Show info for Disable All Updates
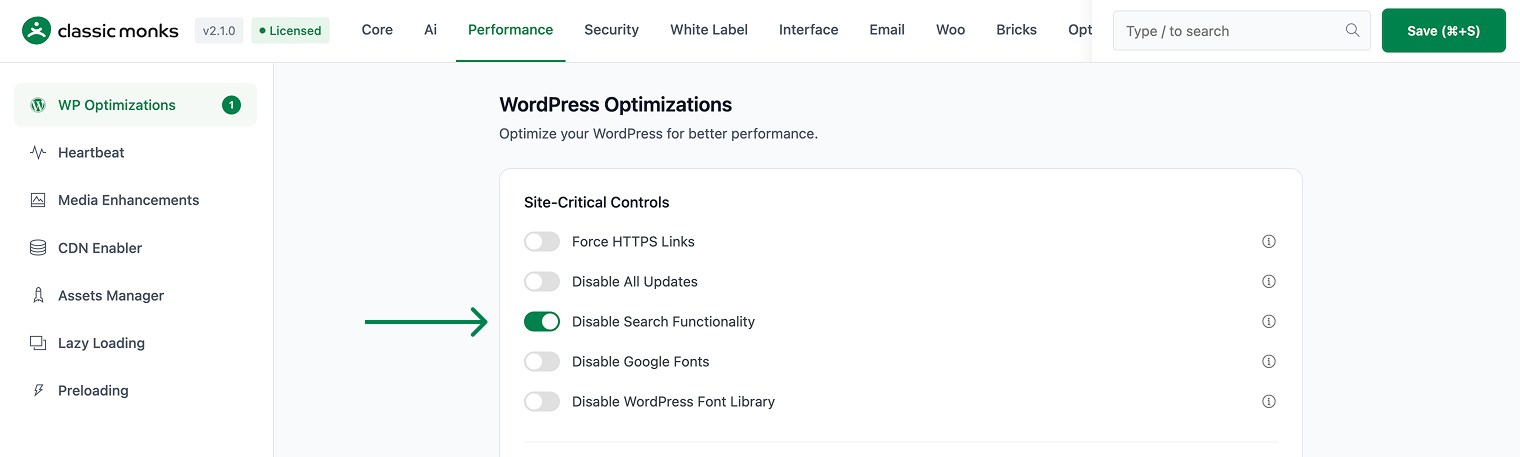Screen dimensions: 1520x457 click(1269, 282)
